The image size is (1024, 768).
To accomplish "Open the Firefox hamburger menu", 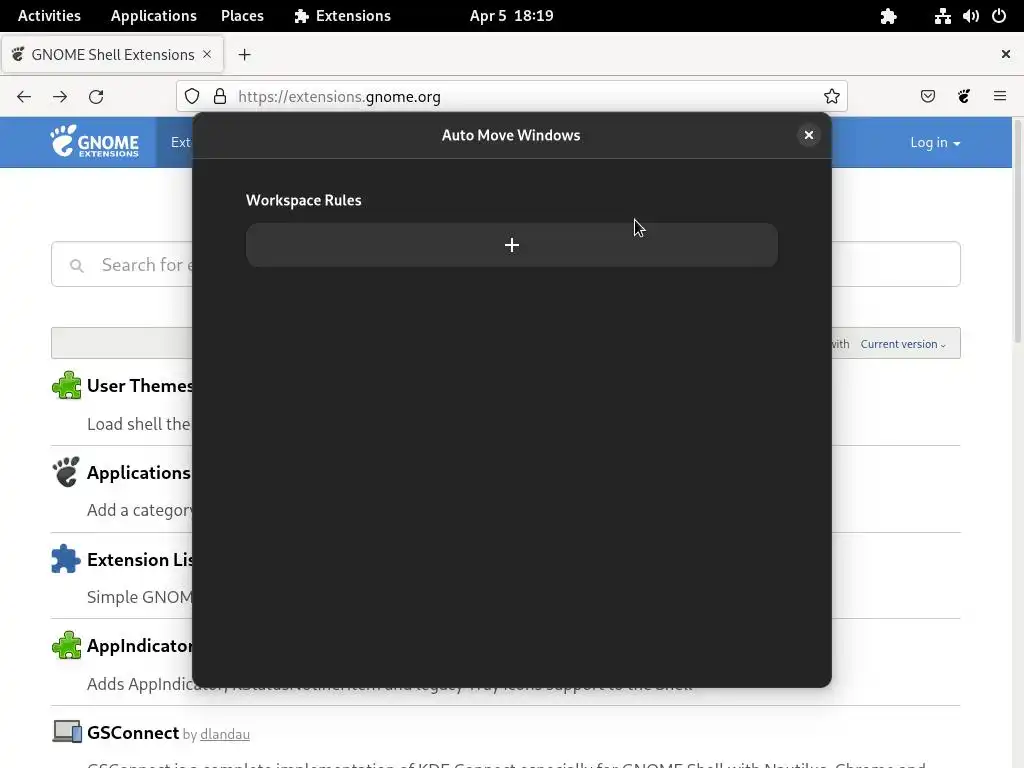I will 1000,97.
